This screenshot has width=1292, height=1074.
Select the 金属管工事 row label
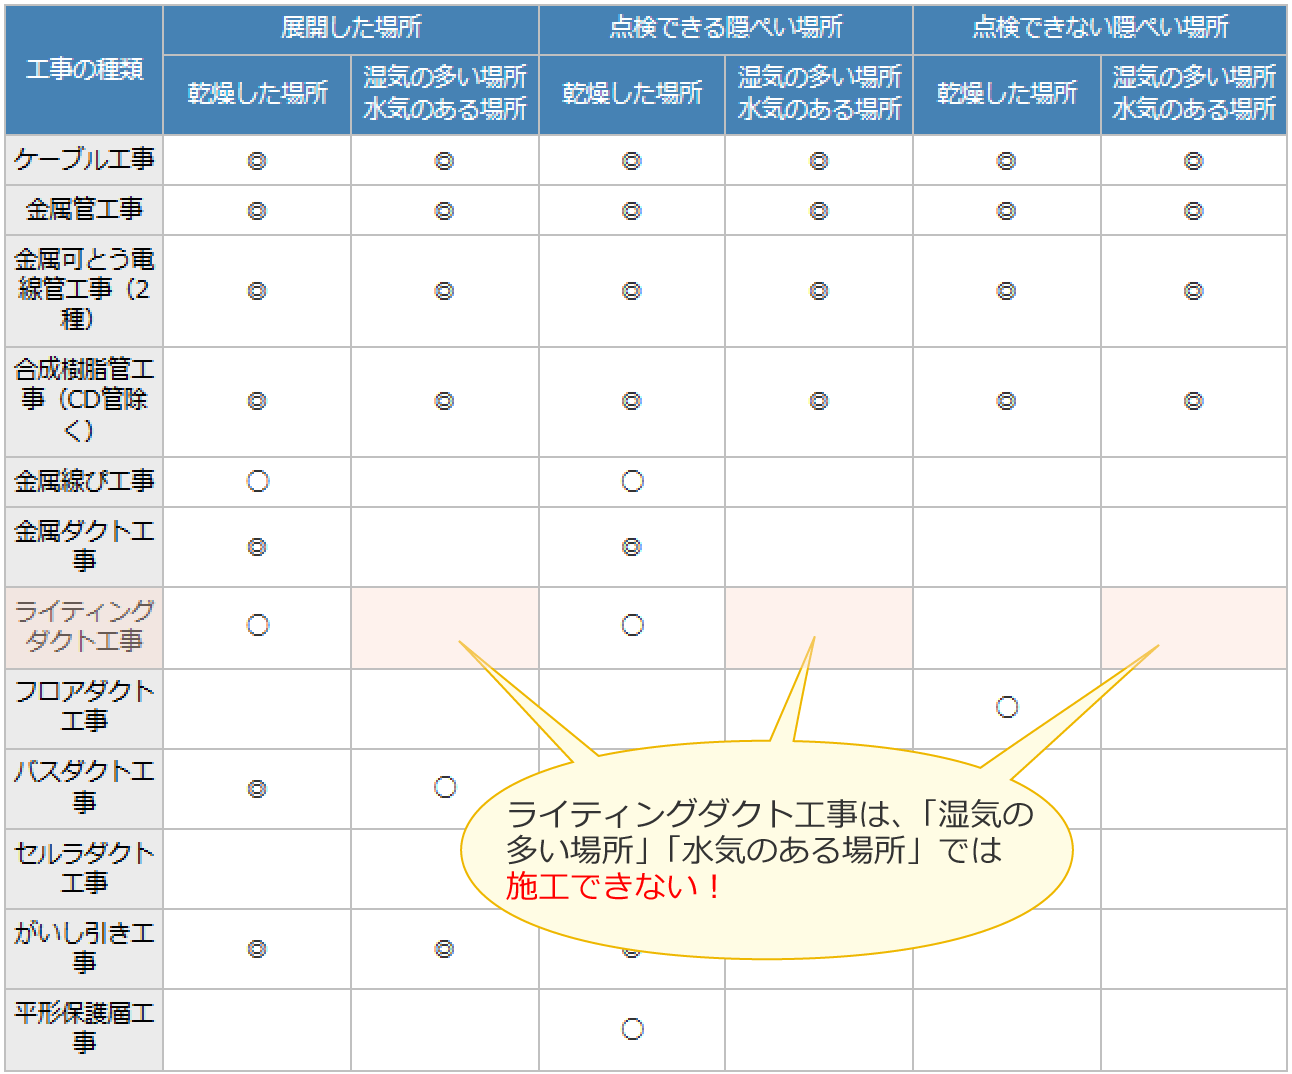tap(84, 210)
